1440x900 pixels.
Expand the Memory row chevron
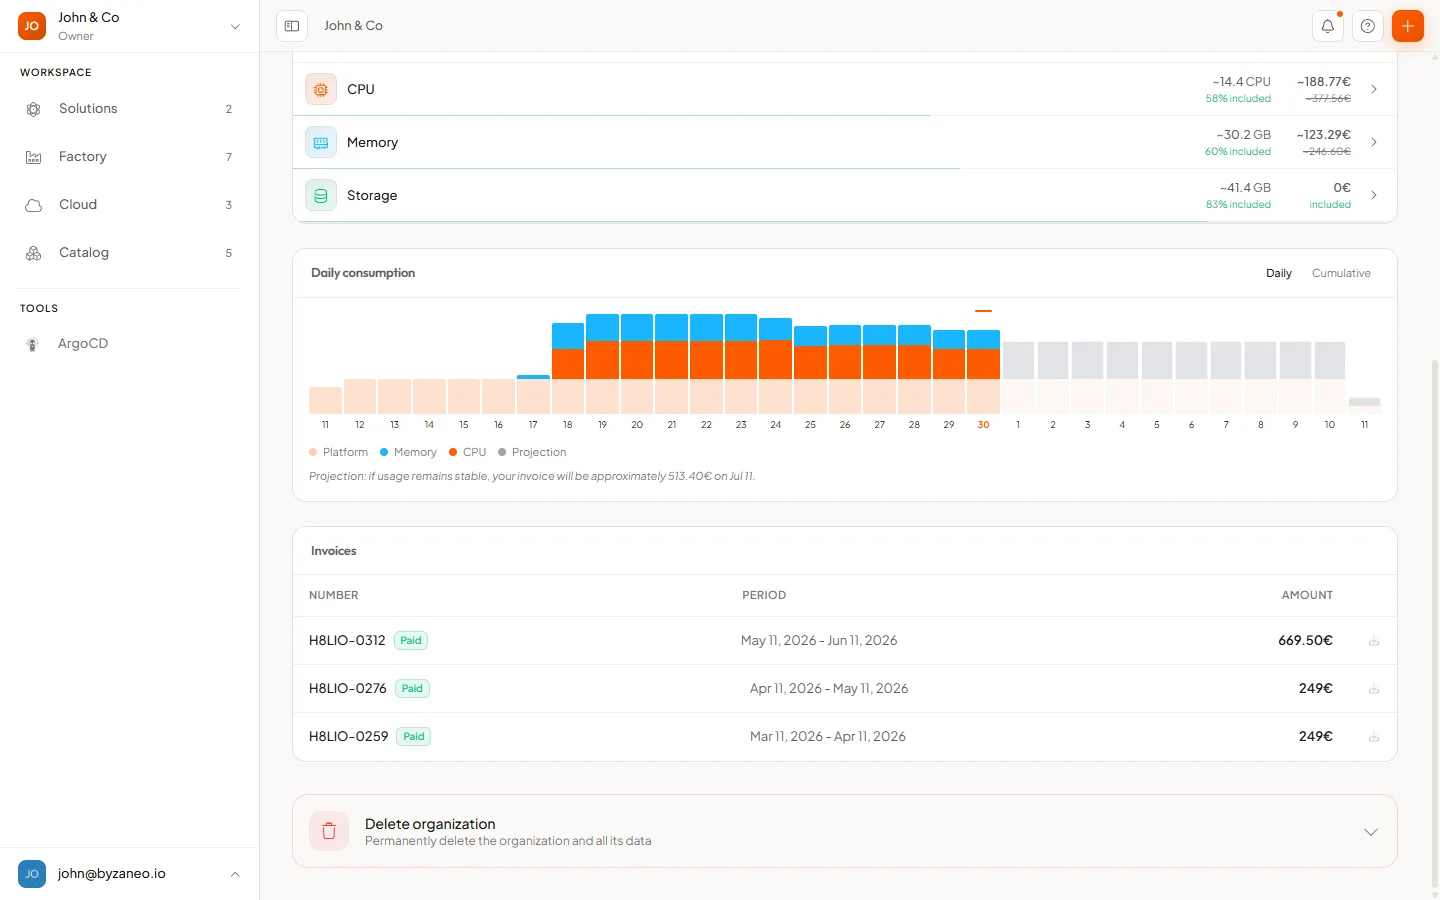click(1374, 142)
